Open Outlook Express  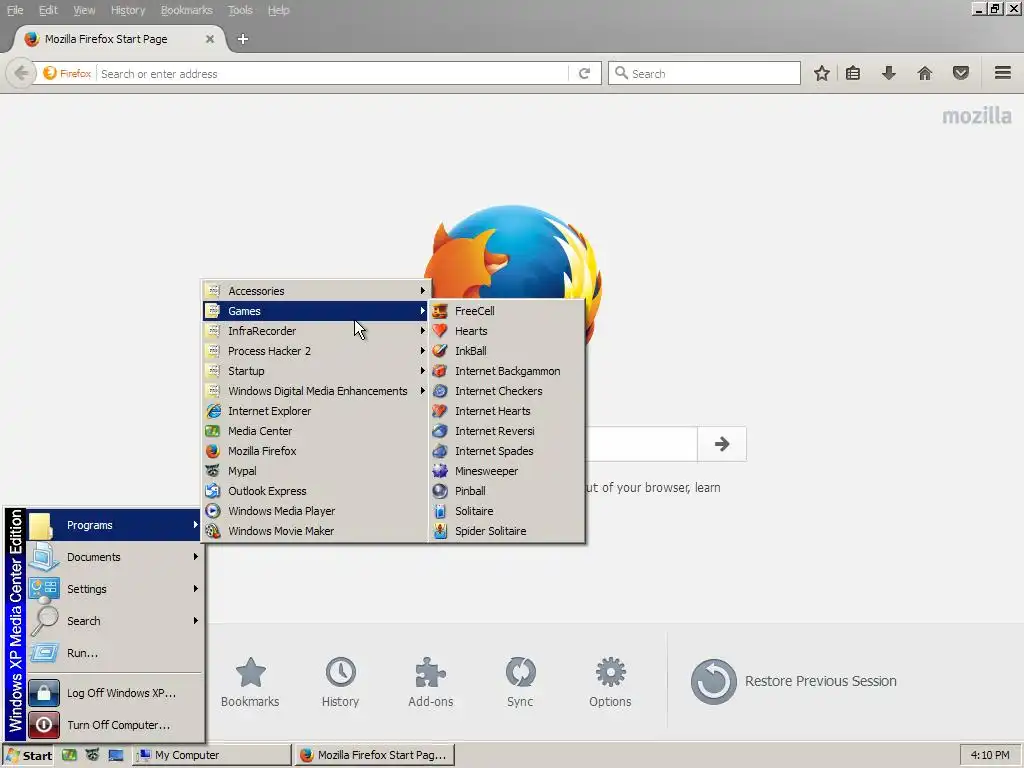[315, 491]
